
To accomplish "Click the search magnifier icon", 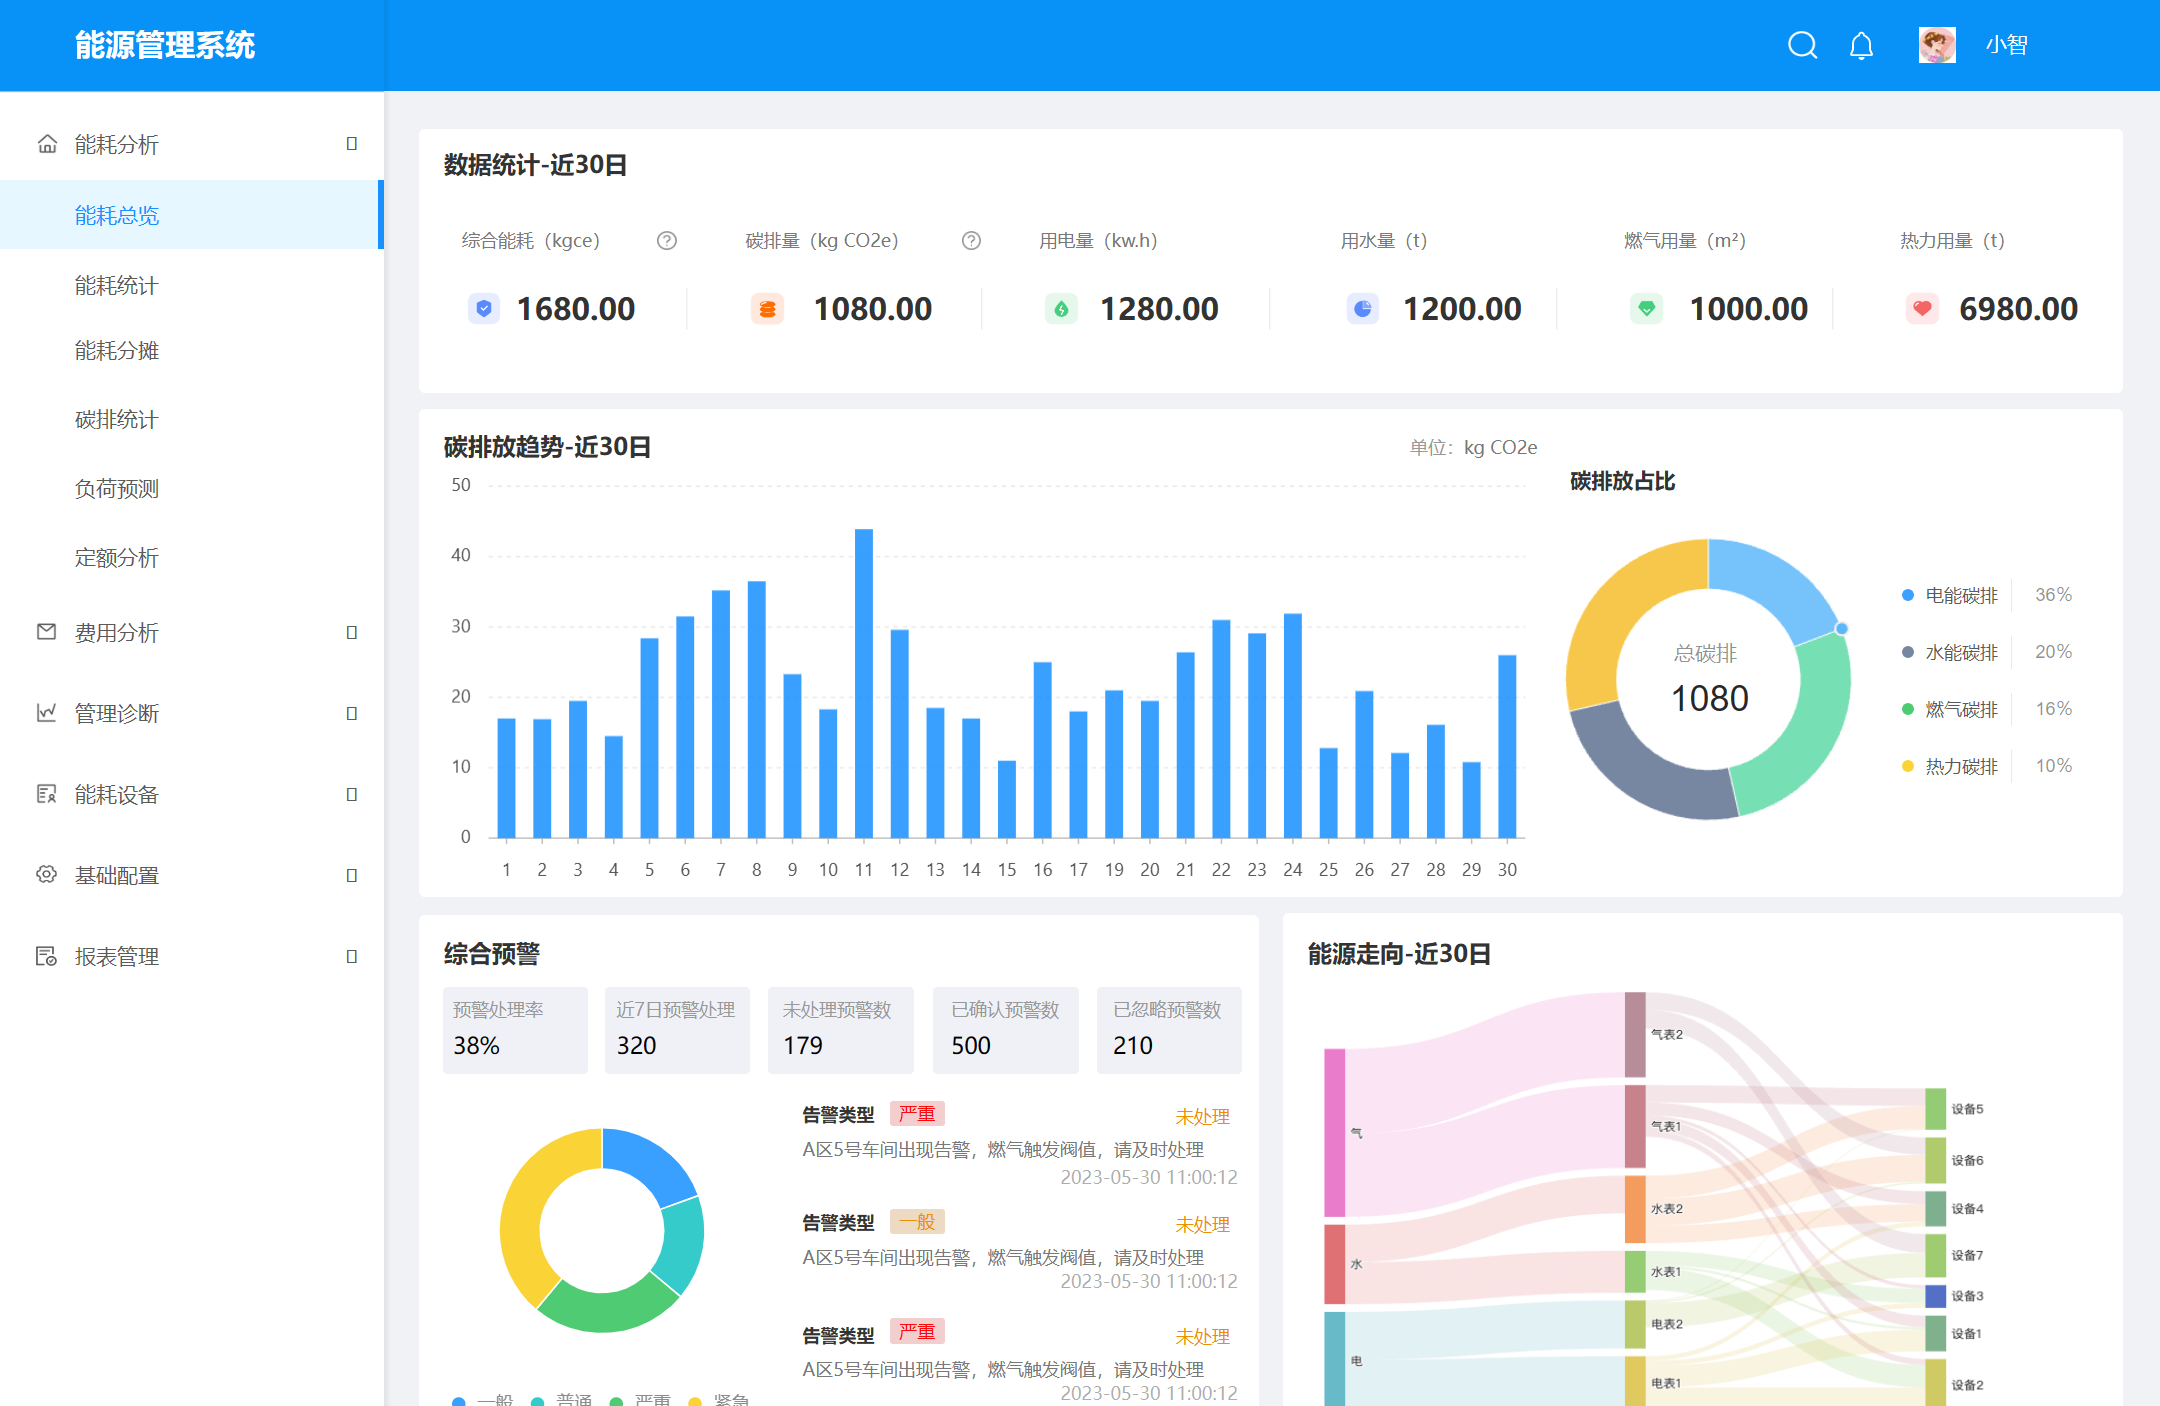I will [x=1802, y=45].
